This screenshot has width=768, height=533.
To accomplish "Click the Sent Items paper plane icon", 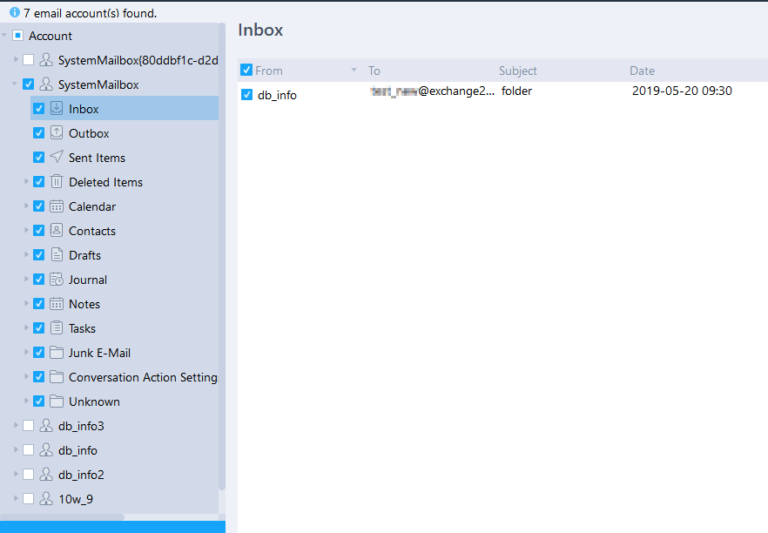I will tap(56, 157).
